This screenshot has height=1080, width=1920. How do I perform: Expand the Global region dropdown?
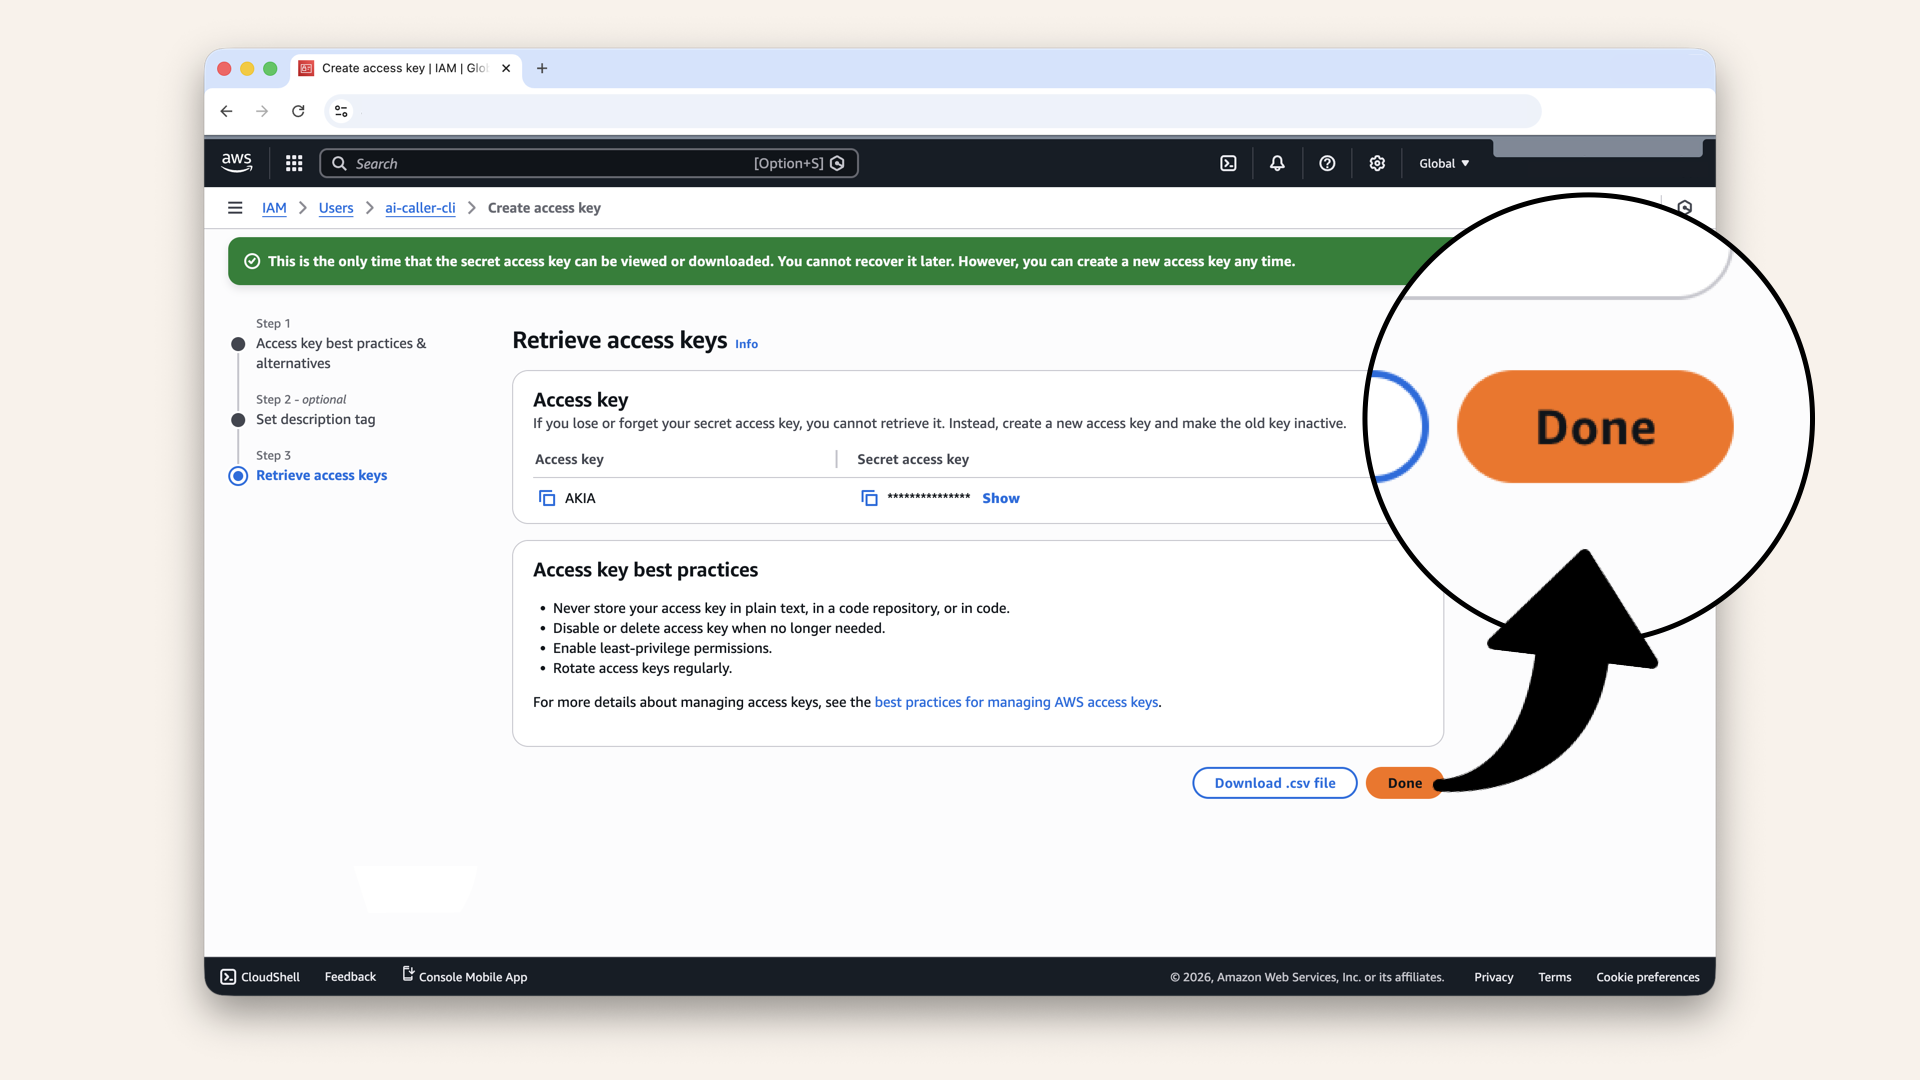[1443, 163]
